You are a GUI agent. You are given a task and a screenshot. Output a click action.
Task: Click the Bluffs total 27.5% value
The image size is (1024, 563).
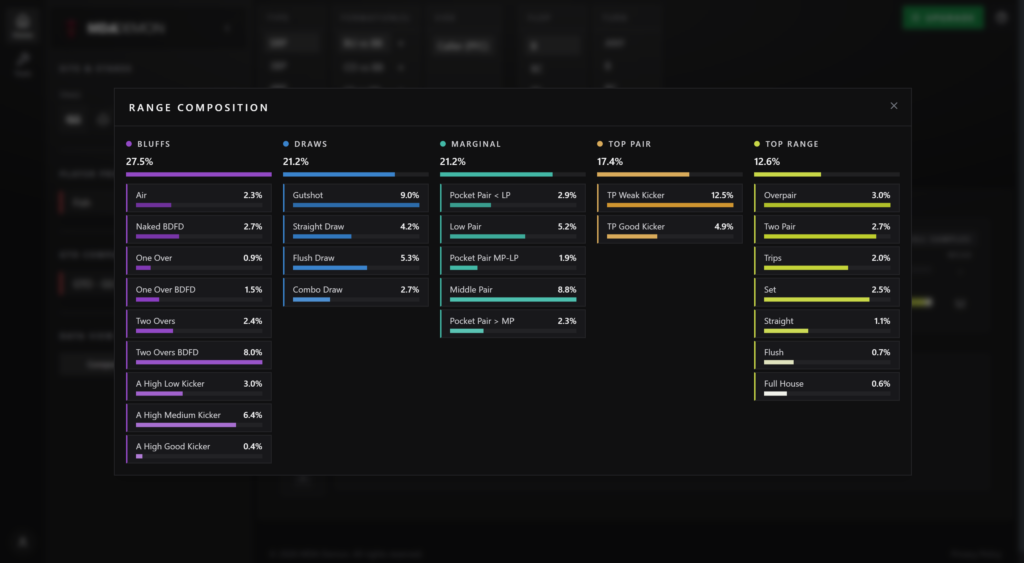pos(139,161)
